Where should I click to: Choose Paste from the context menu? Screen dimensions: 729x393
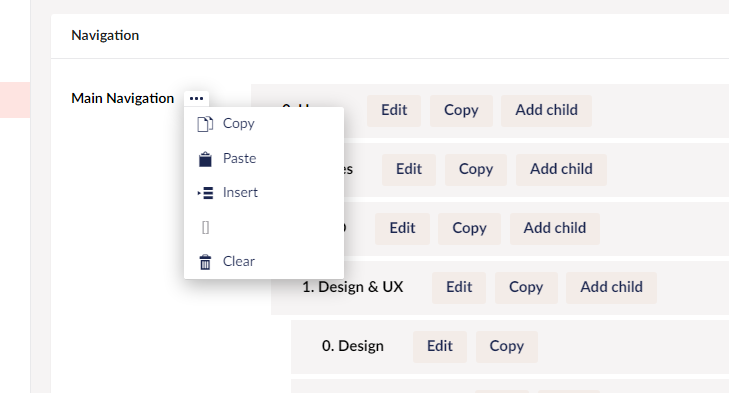[264, 159]
